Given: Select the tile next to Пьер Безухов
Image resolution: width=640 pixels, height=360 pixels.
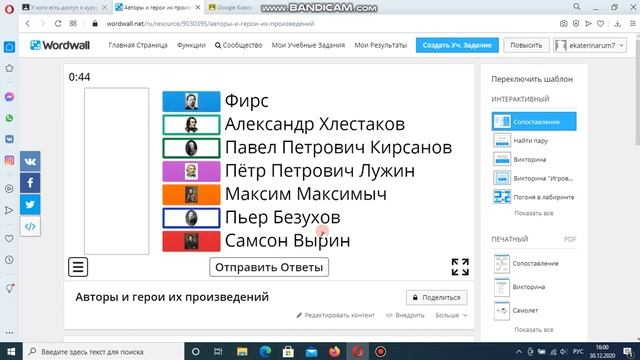Looking at the screenshot, I should pyautogui.click(x=191, y=218).
